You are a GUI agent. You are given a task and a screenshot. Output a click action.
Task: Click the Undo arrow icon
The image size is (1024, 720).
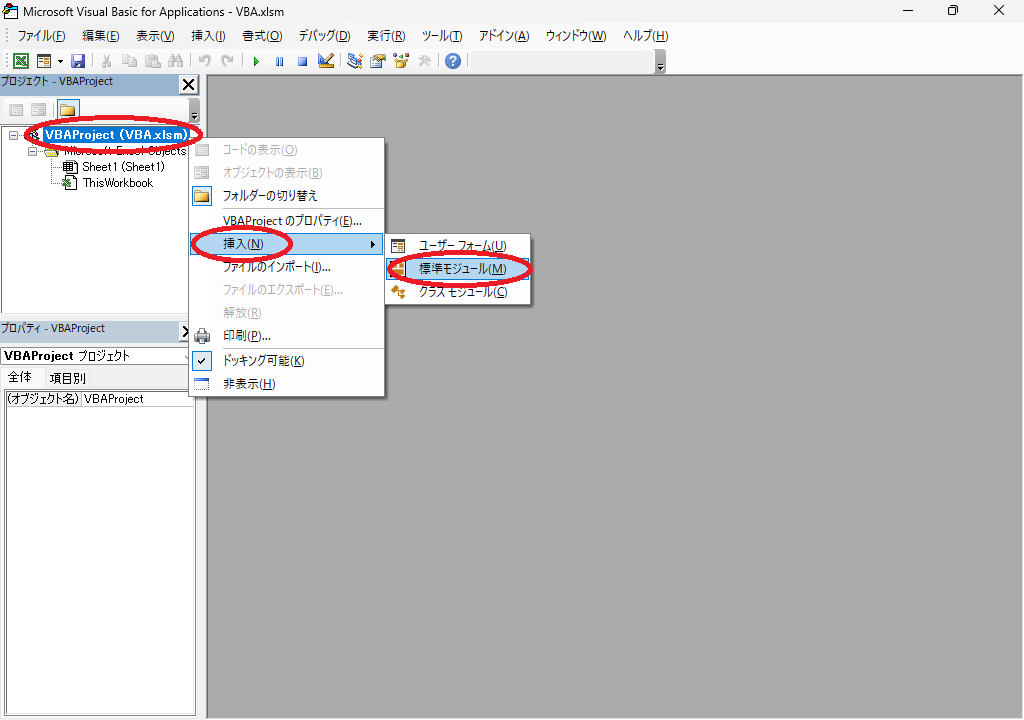[x=204, y=61]
